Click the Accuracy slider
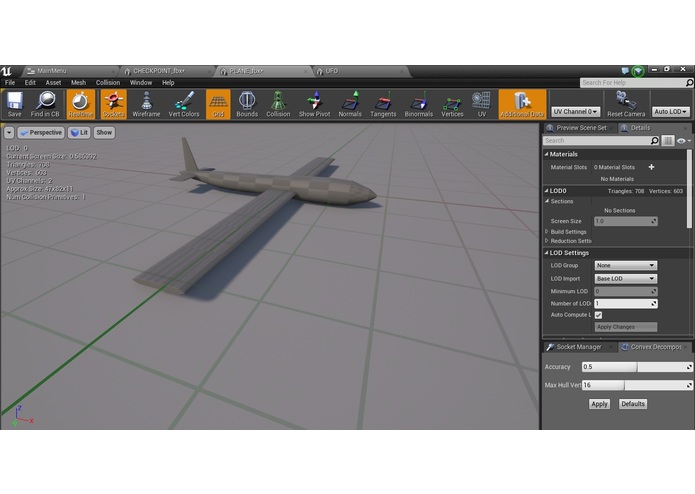This screenshot has width=695, height=494. click(x=636, y=367)
